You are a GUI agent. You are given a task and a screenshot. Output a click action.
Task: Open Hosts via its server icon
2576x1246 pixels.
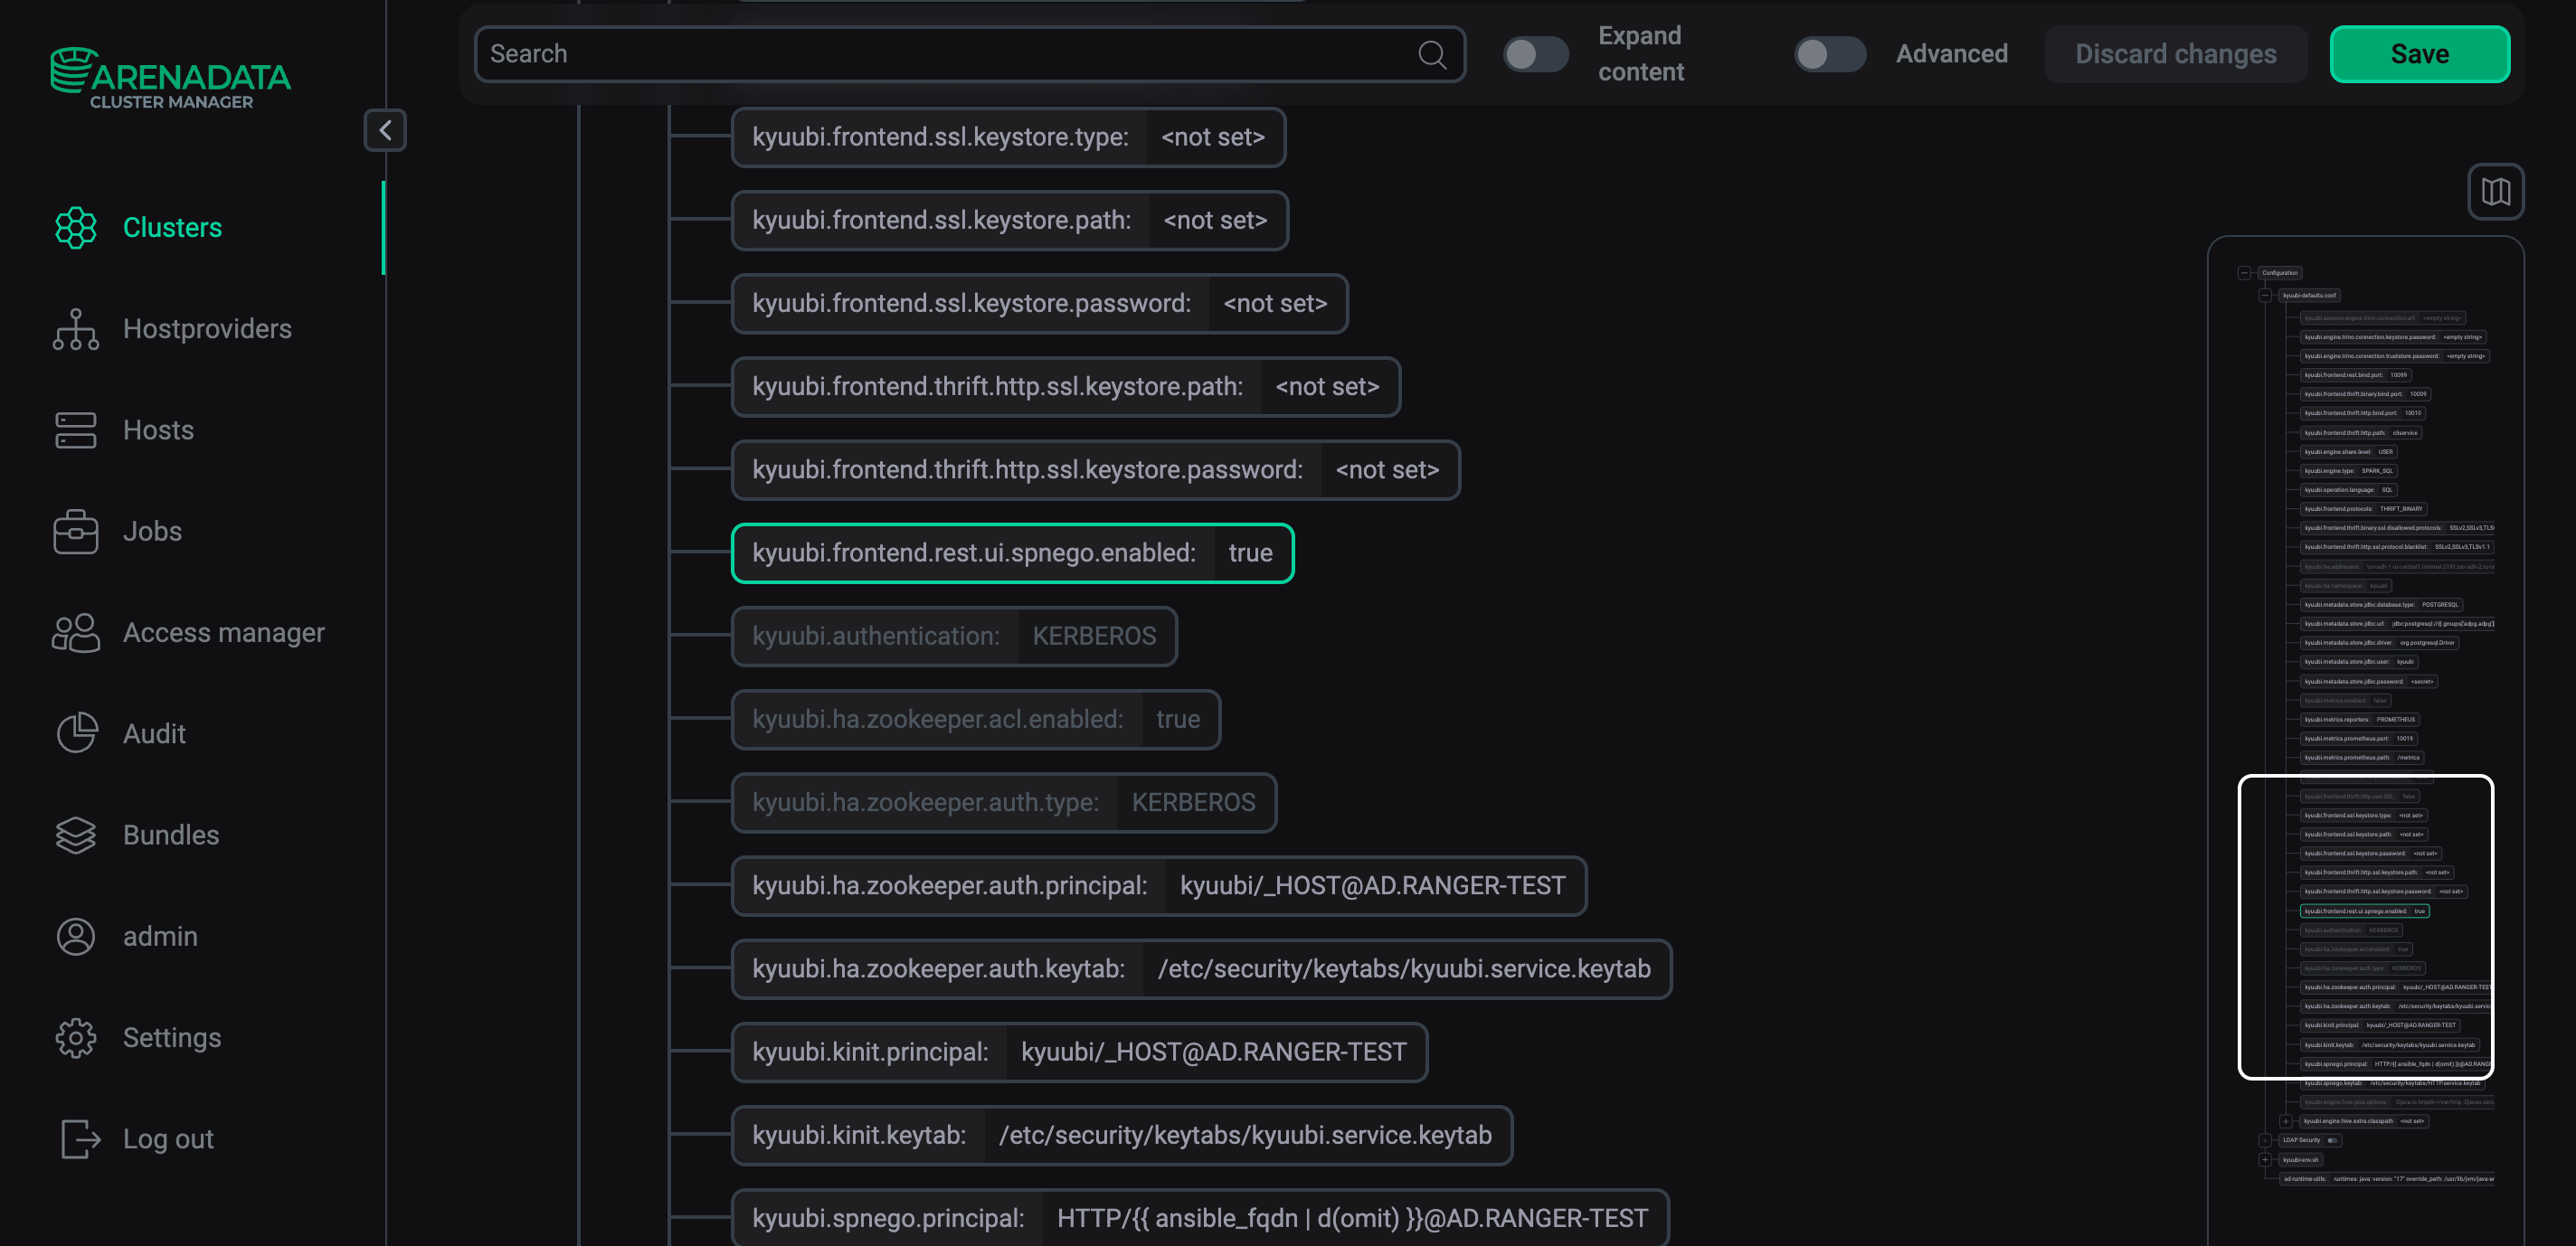[76, 430]
